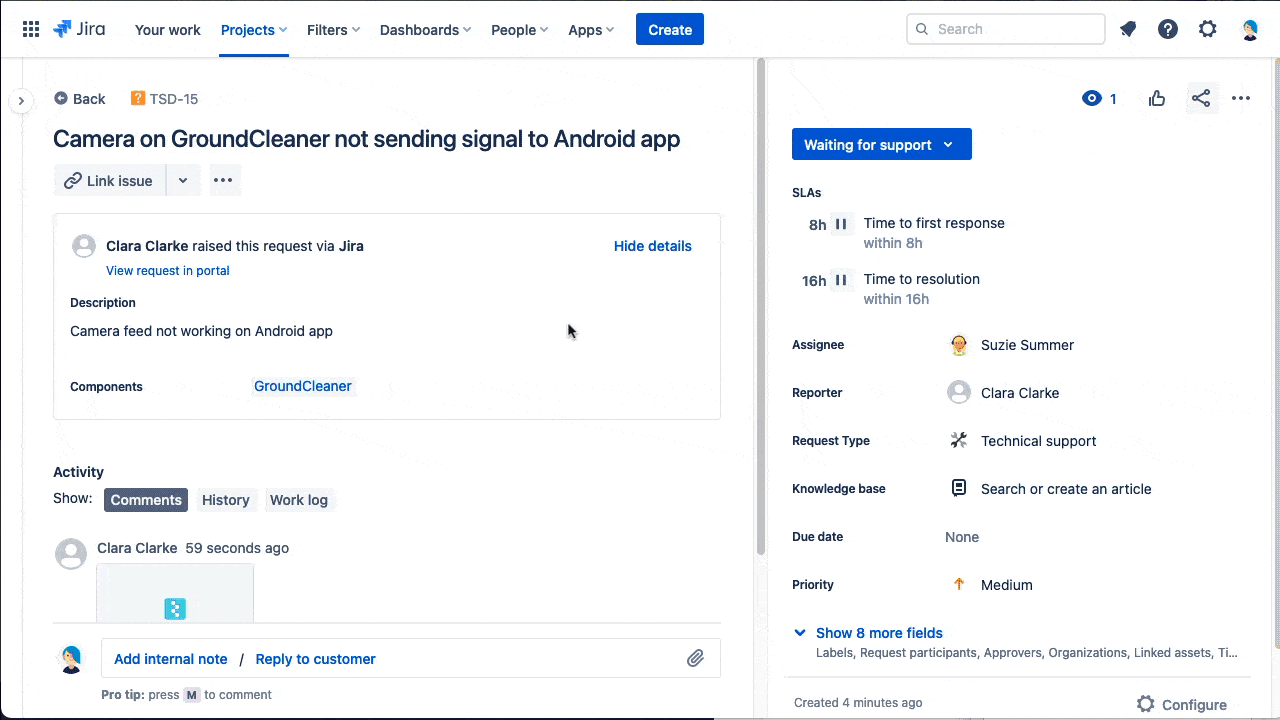Click the thumbs up vote icon
Viewport: 1280px width, 720px height.
point(1157,98)
